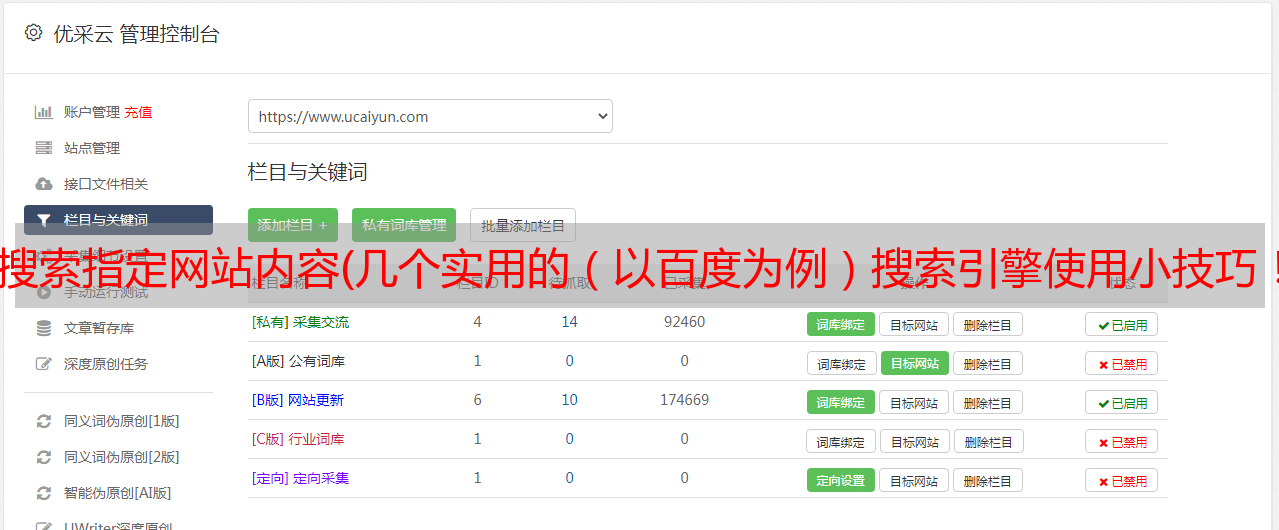Click the refresh icon beside 同义词伪原创[1版]

tap(44, 421)
